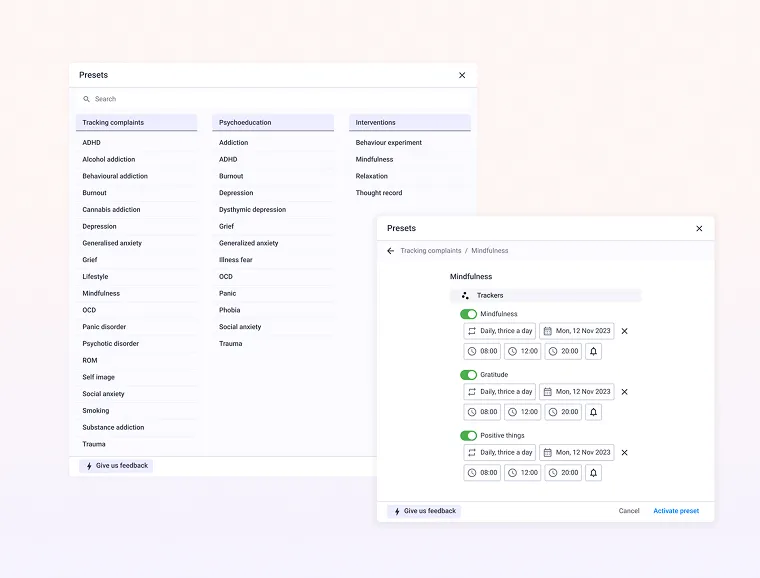Expand the Trackers section header bar
Image resolution: width=760 pixels, height=578 pixels.
(x=545, y=295)
